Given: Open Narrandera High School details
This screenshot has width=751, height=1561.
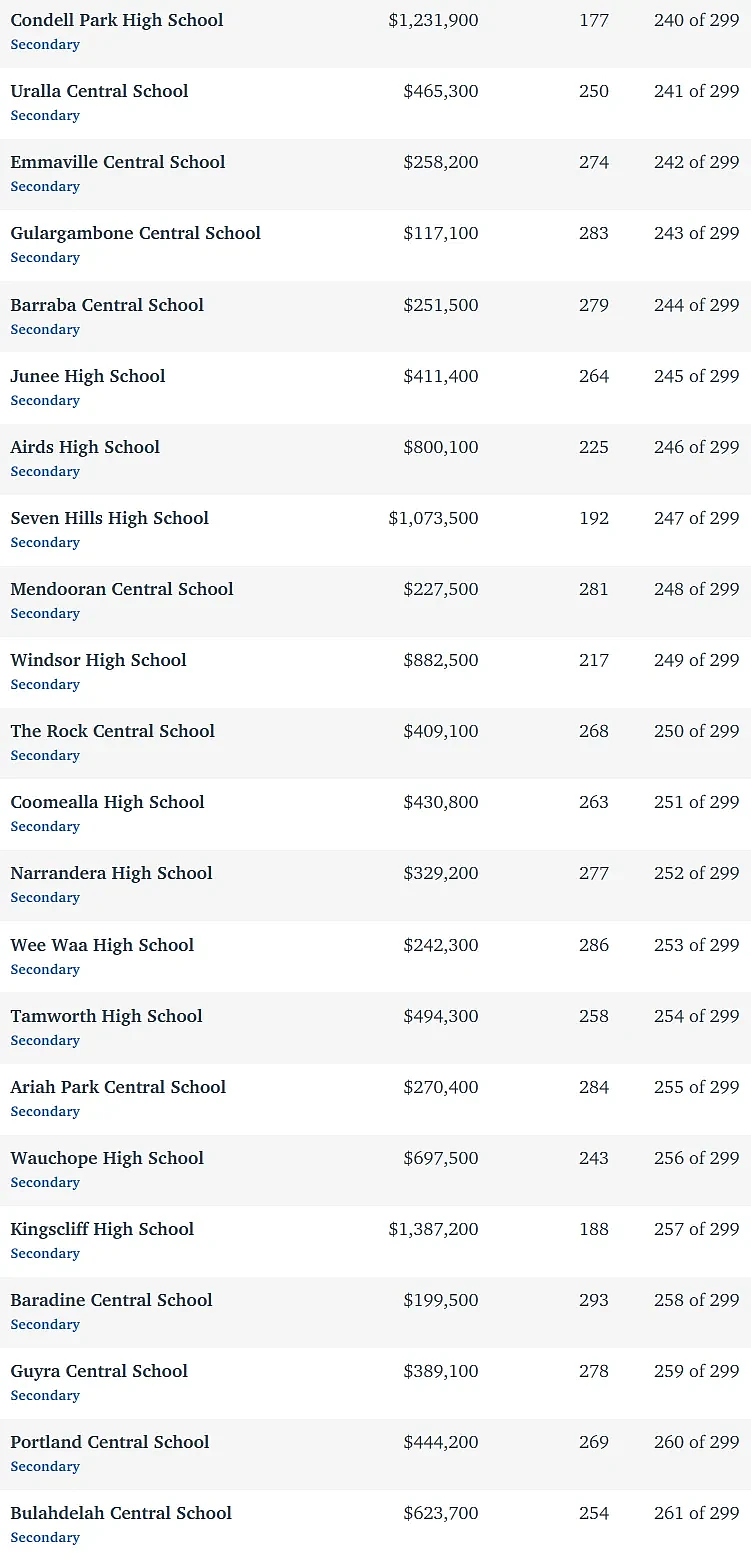Looking at the screenshot, I should (111, 873).
